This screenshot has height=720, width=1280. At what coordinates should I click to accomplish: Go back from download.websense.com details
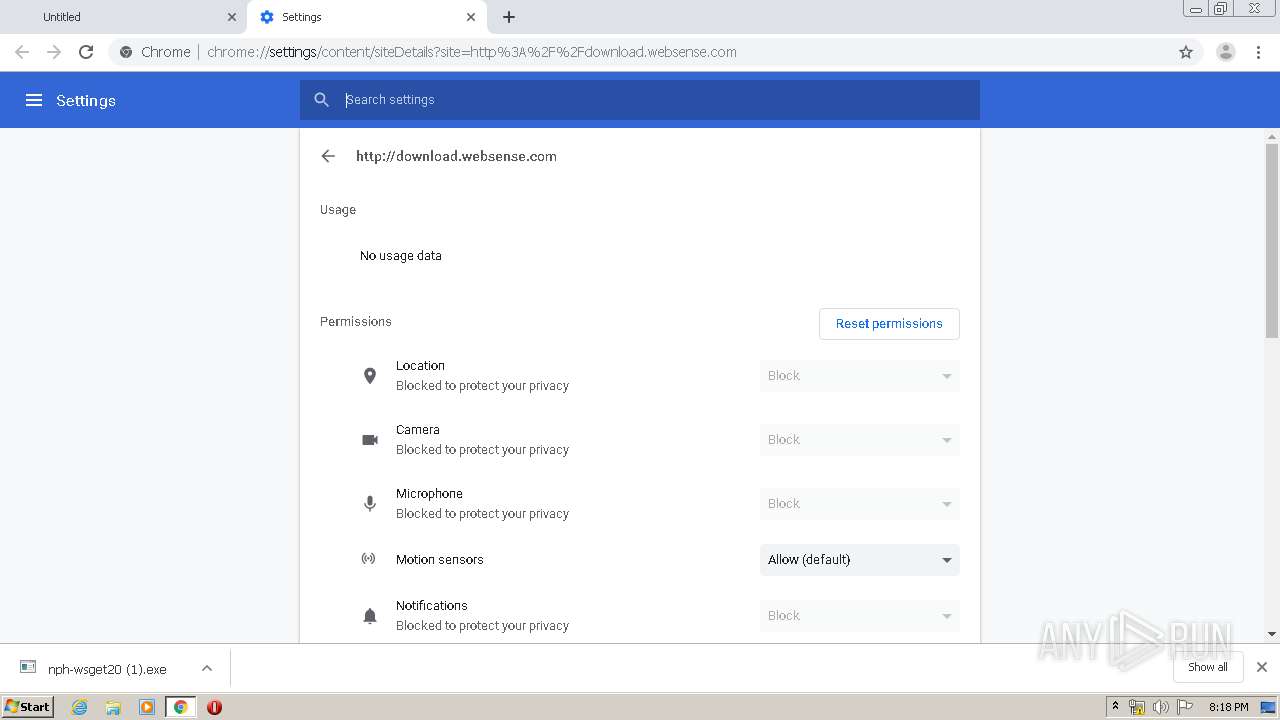coord(328,156)
